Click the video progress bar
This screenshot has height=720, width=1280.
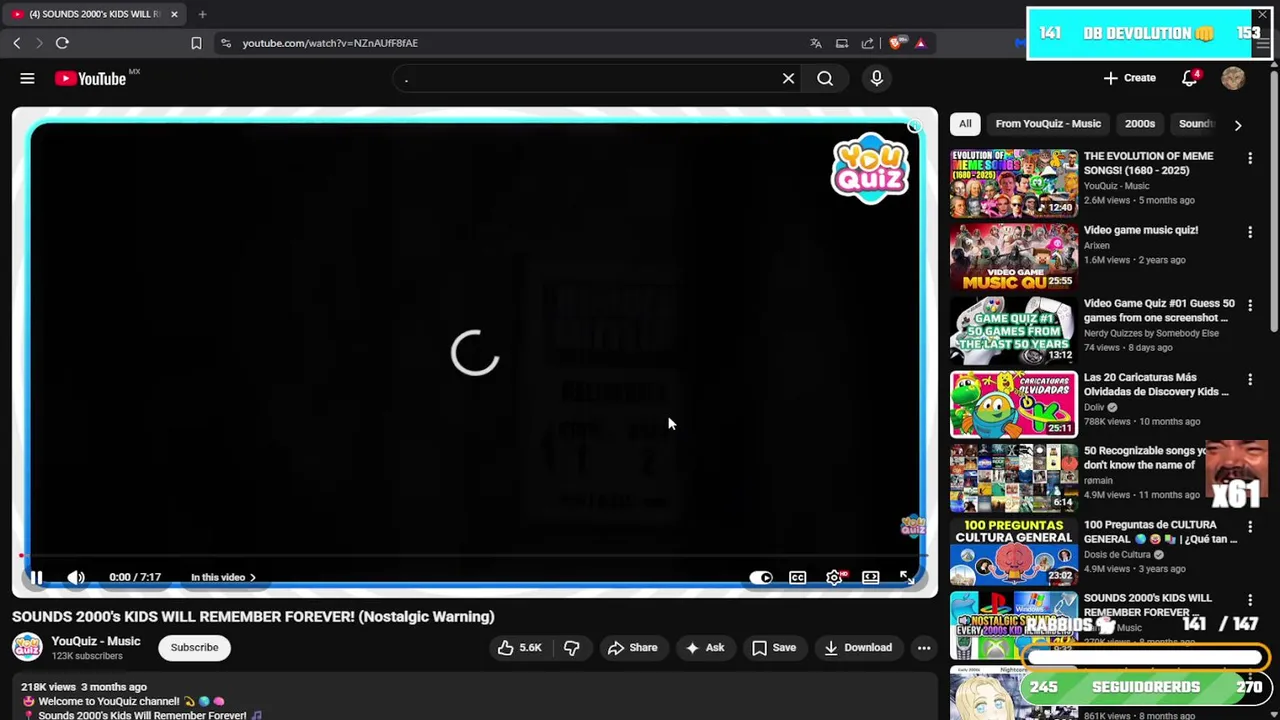475,556
